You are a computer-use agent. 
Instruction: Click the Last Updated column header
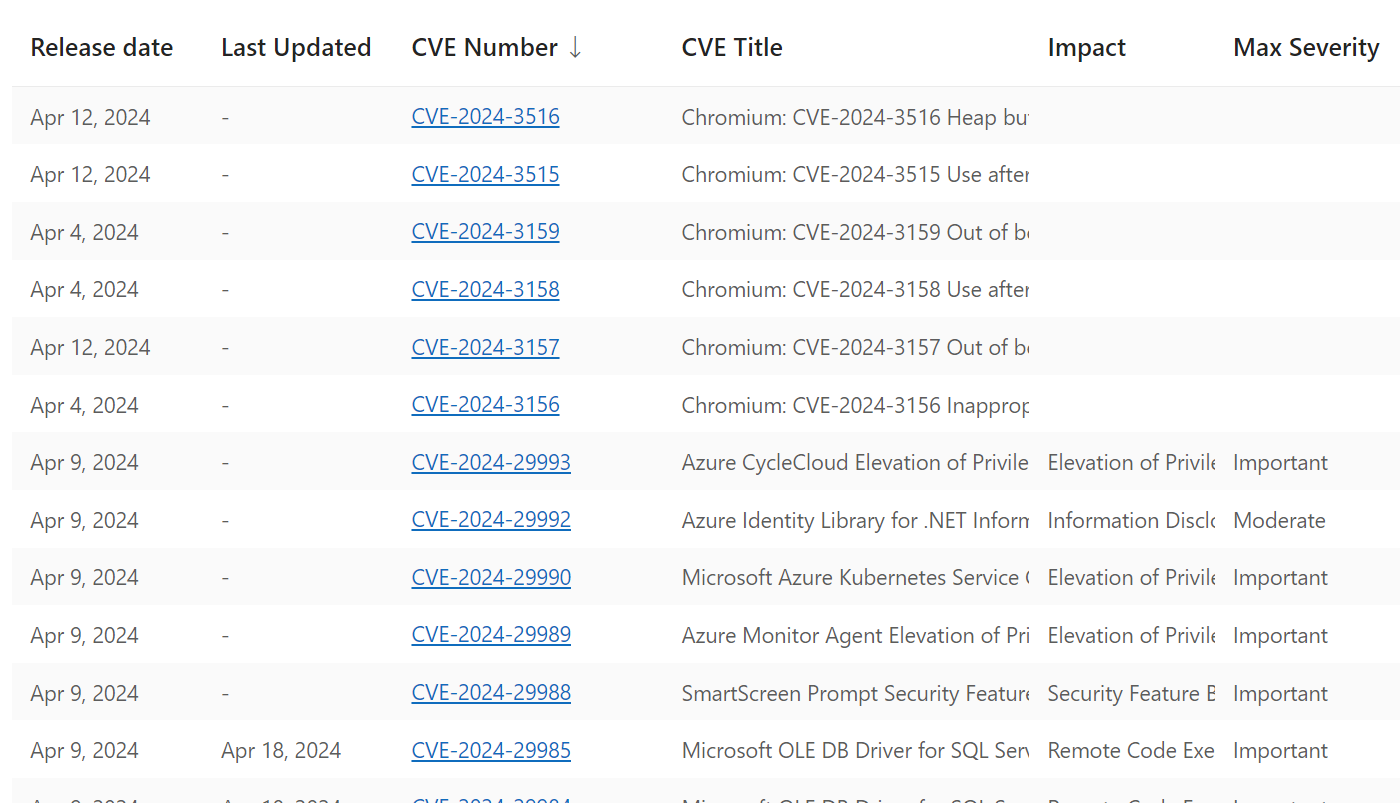pos(295,48)
